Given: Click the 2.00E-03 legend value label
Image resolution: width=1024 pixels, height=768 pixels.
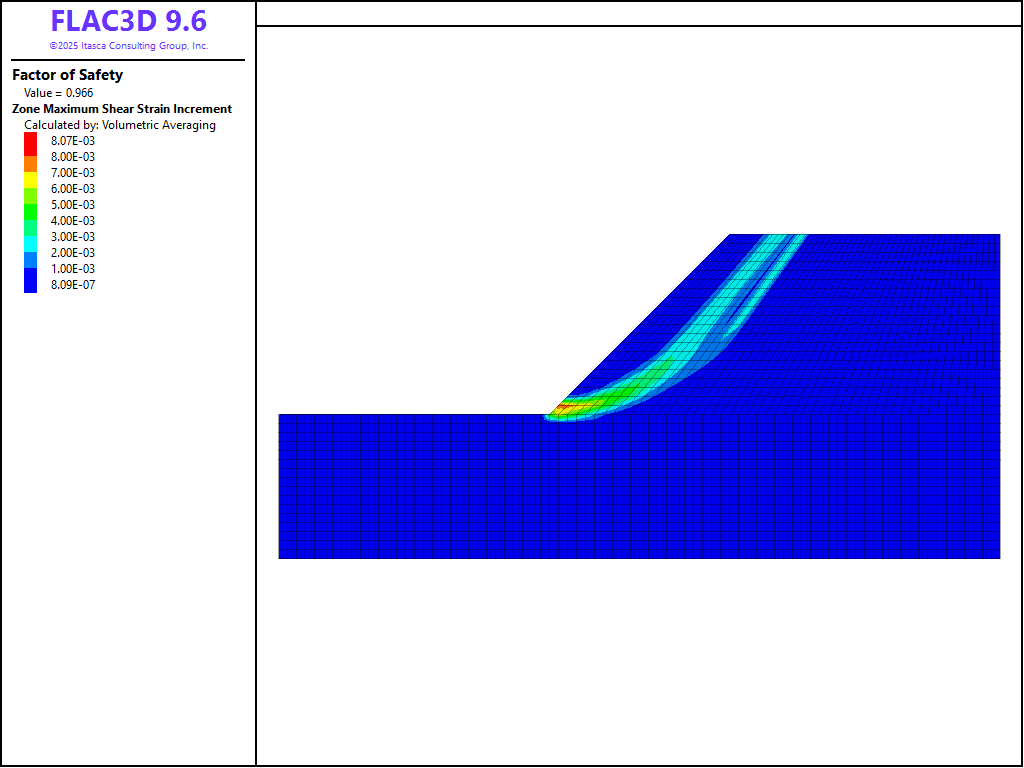Looking at the screenshot, I should [x=73, y=253].
